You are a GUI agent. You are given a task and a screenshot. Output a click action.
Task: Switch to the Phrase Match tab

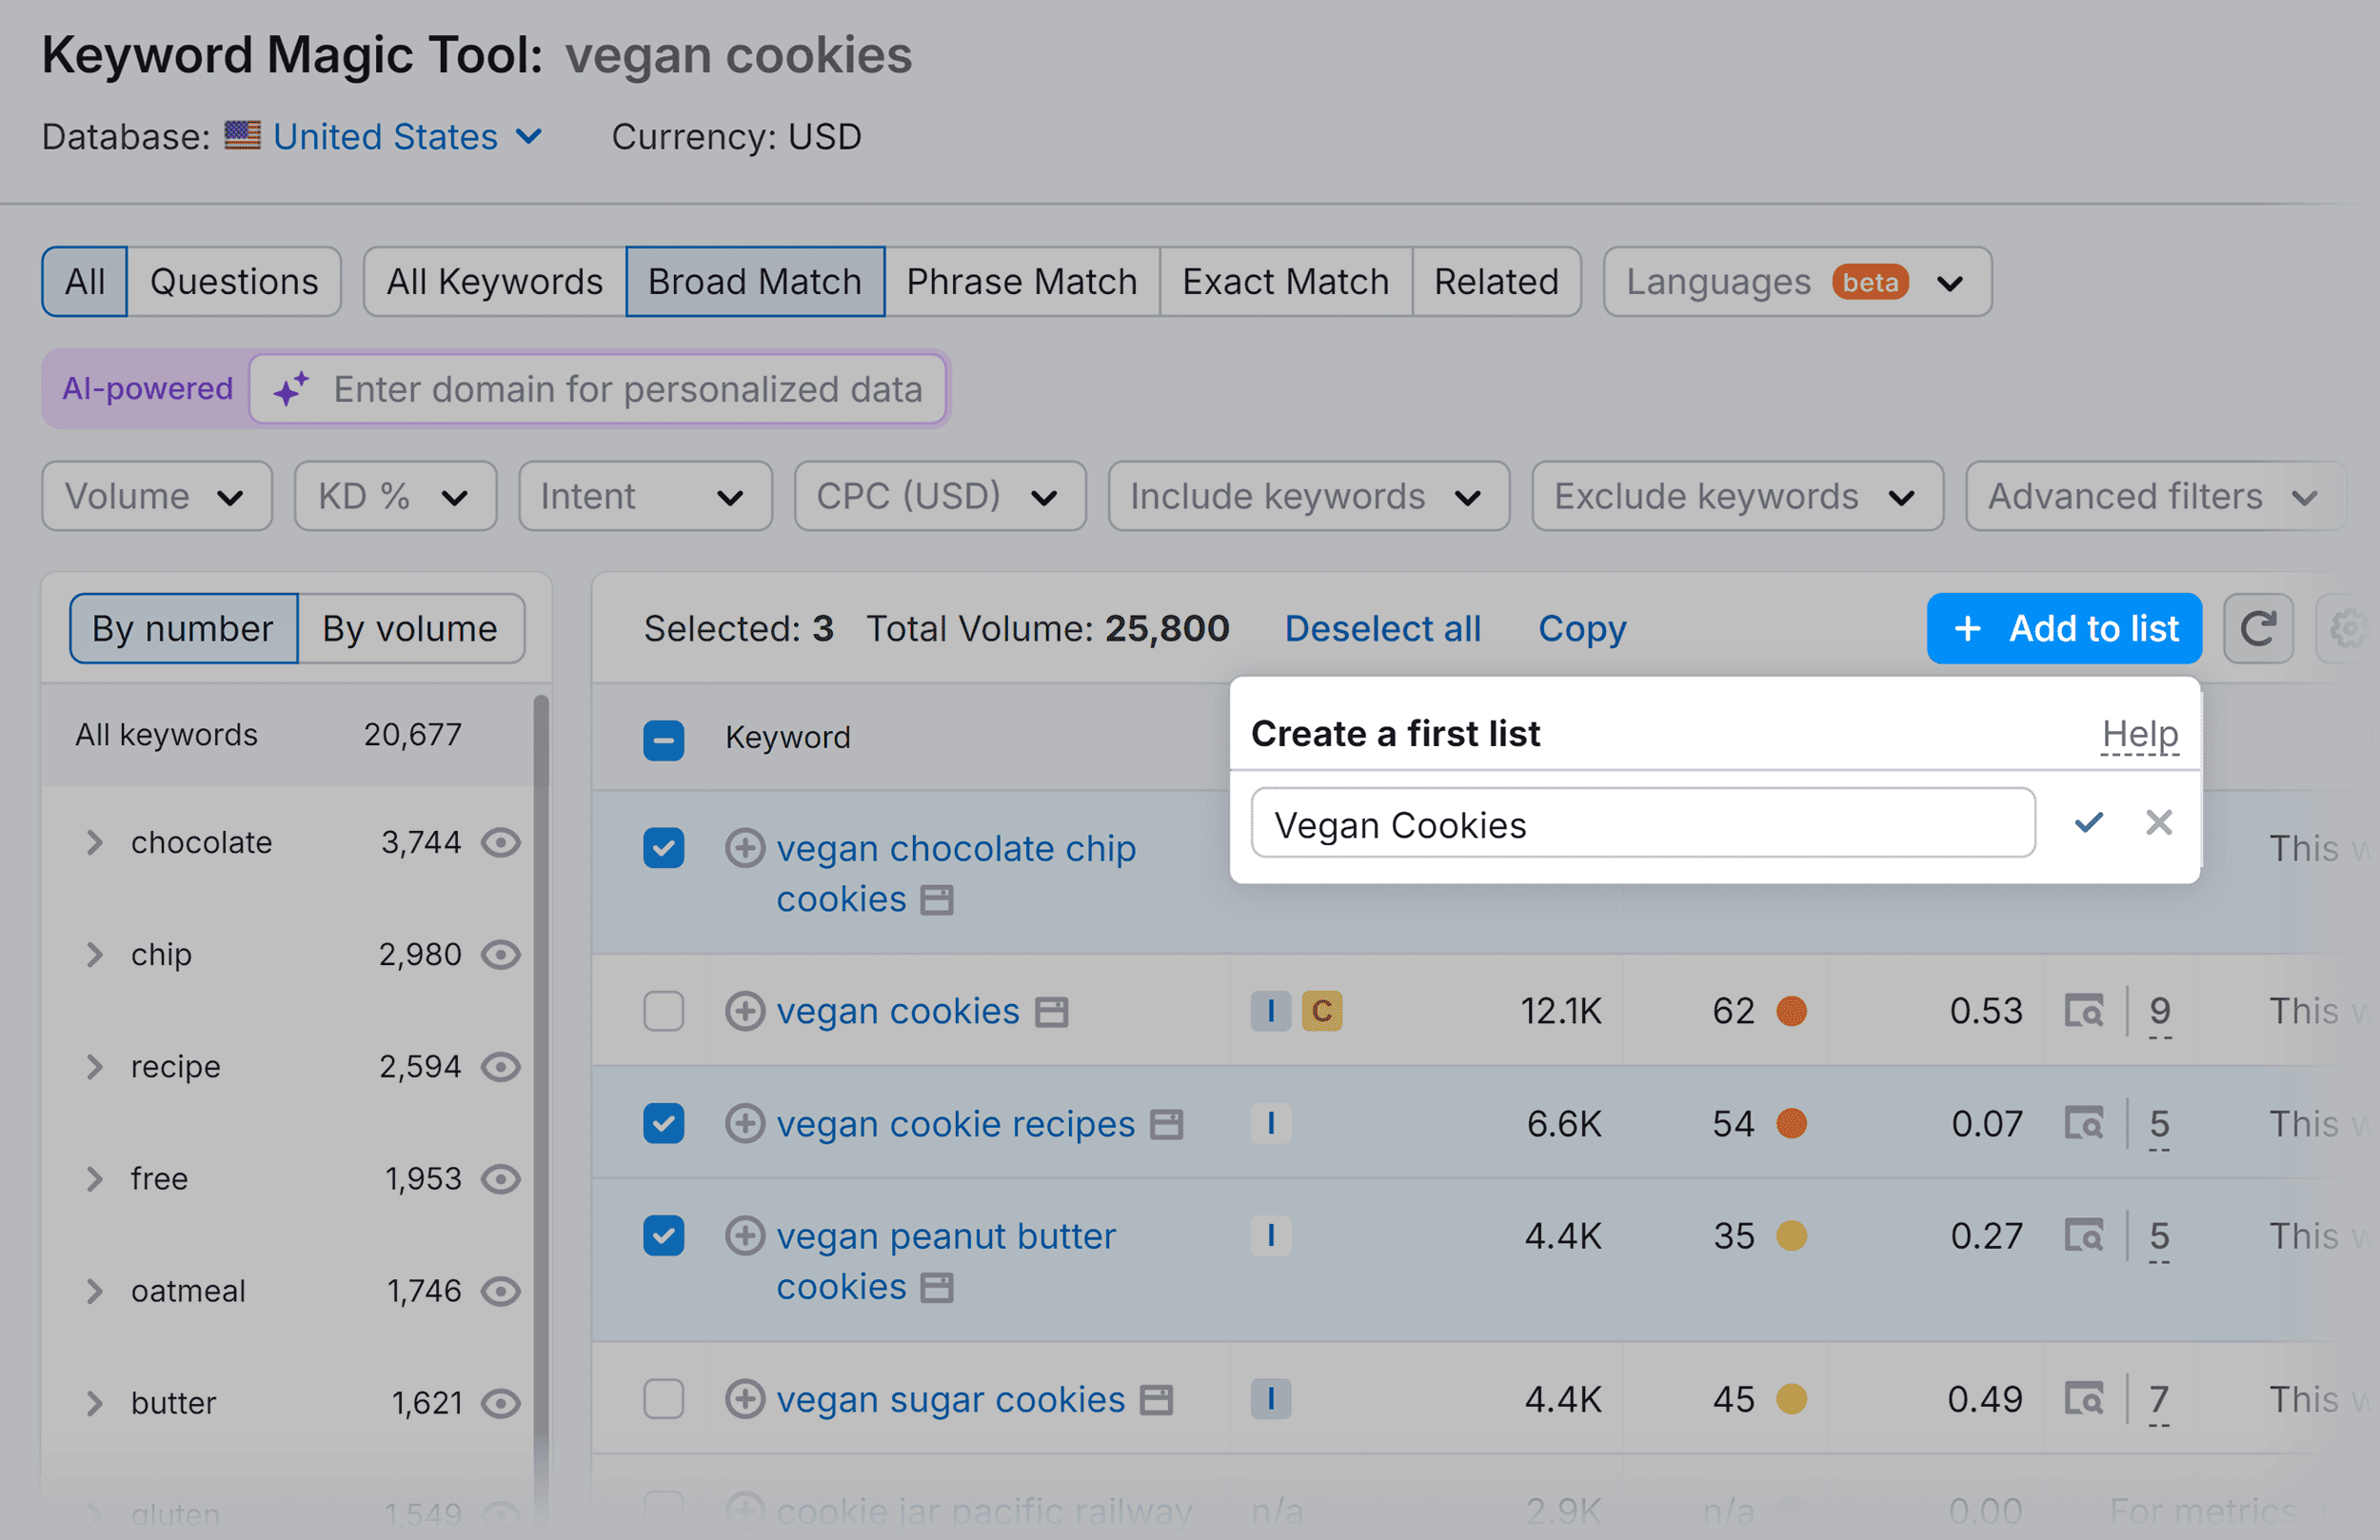[1021, 281]
